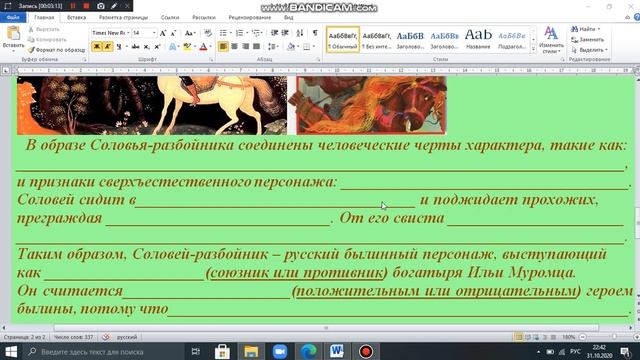Open the line spacing menu
640x360 pixels.
tap(273, 47)
